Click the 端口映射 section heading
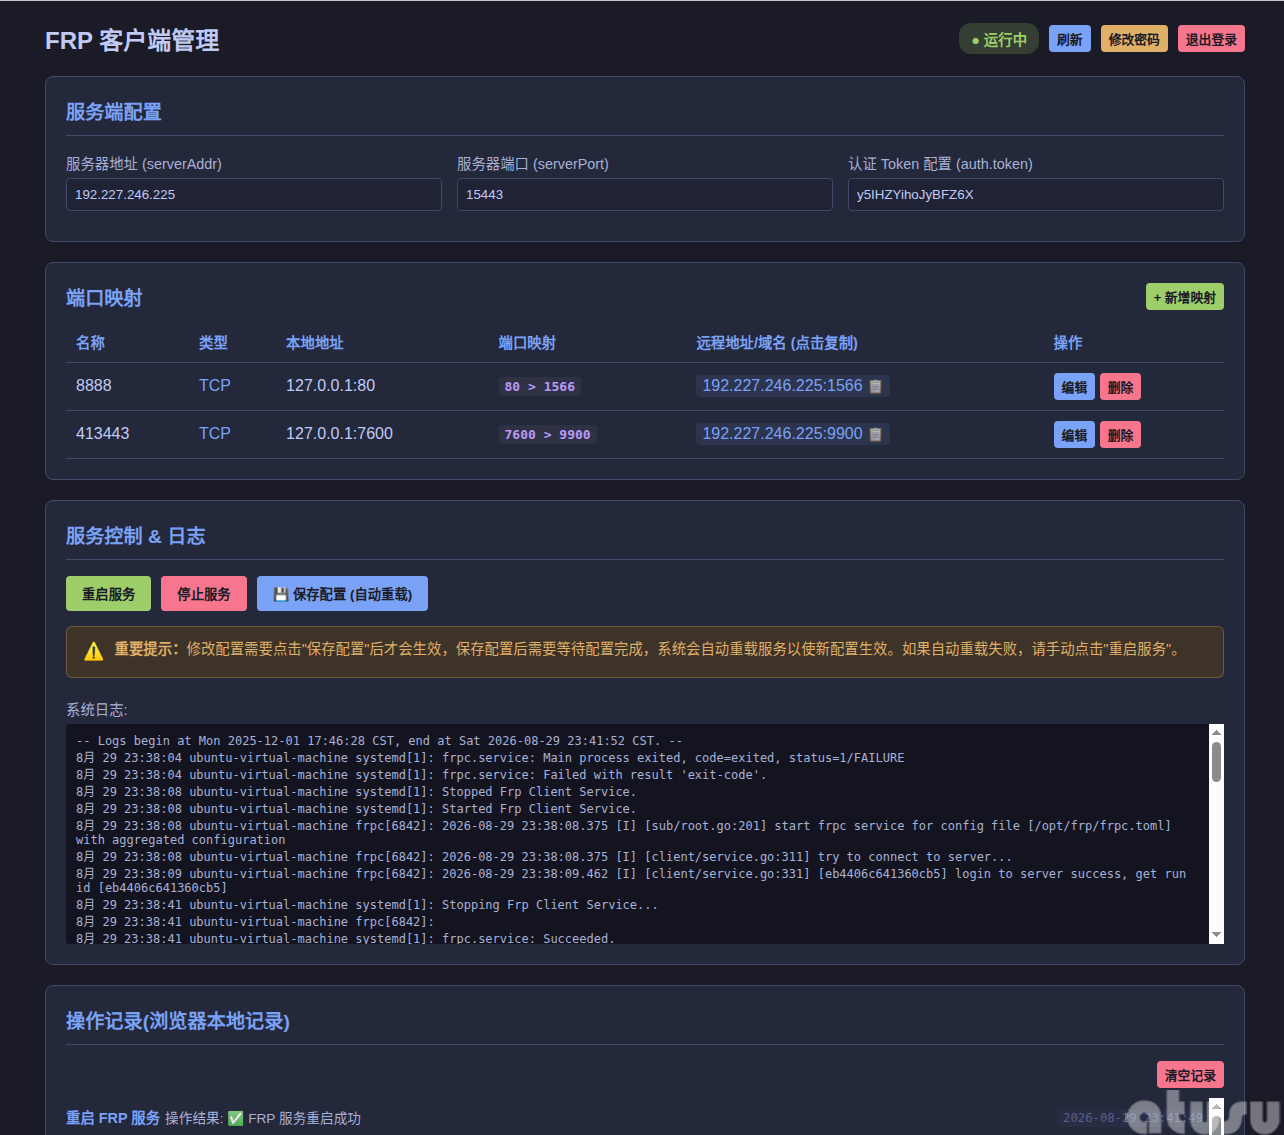The width and height of the screenshot is (1284, 1135). (x=104, y=298)
